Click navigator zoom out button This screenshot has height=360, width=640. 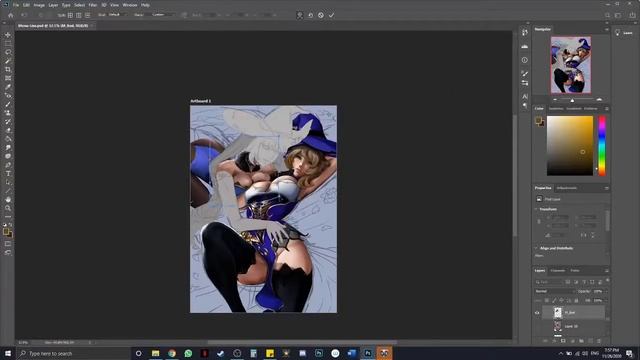(x=555, y=100)
